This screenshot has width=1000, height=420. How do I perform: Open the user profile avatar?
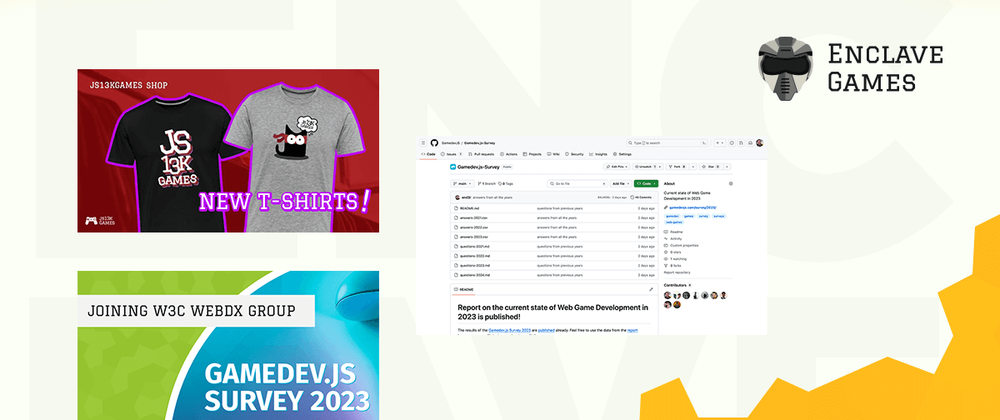click(760, 143)
